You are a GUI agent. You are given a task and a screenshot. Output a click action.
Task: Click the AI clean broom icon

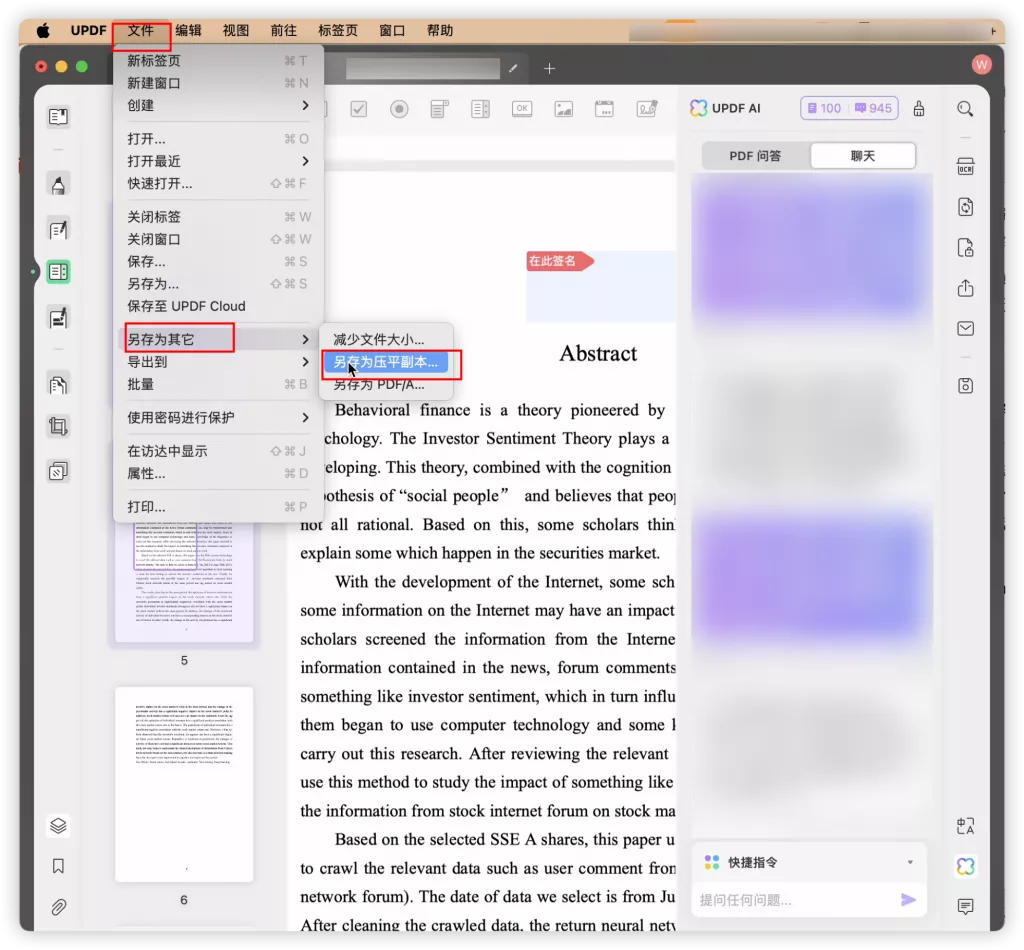tap(919, 108)
